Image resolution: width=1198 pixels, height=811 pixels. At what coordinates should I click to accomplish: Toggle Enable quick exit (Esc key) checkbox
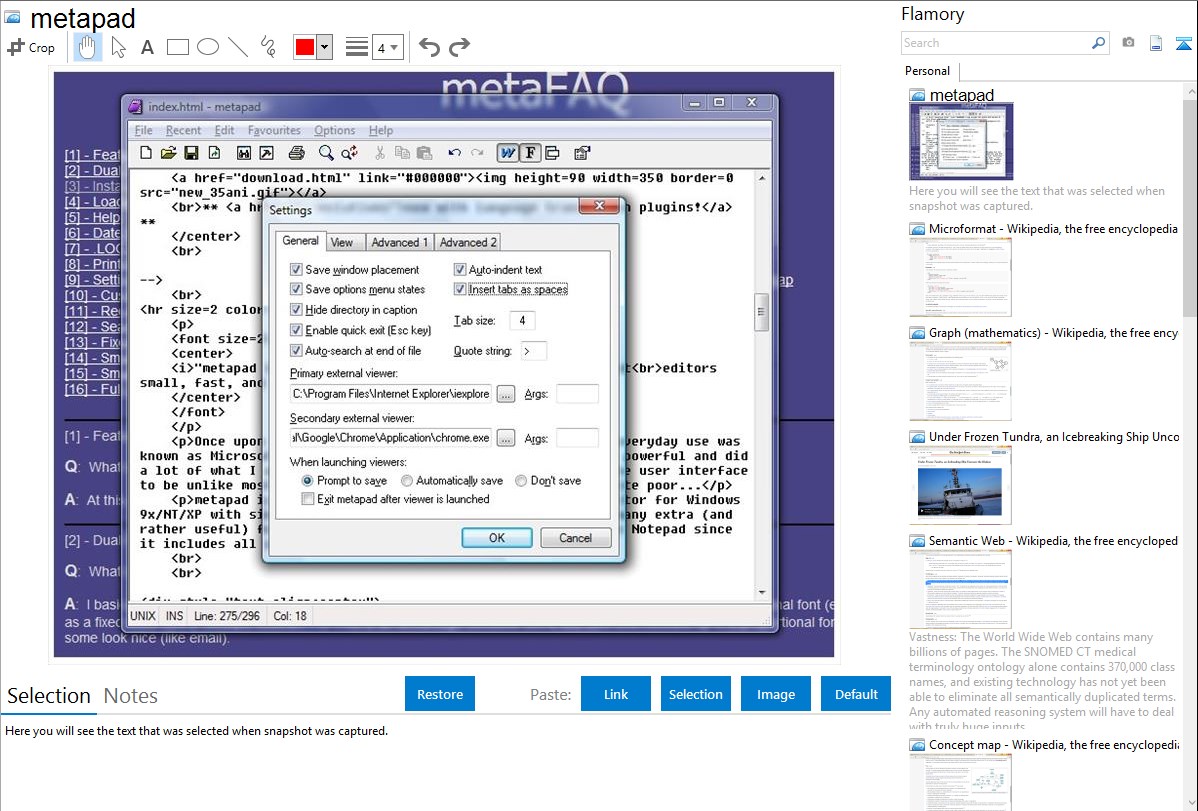coord(296,330)
